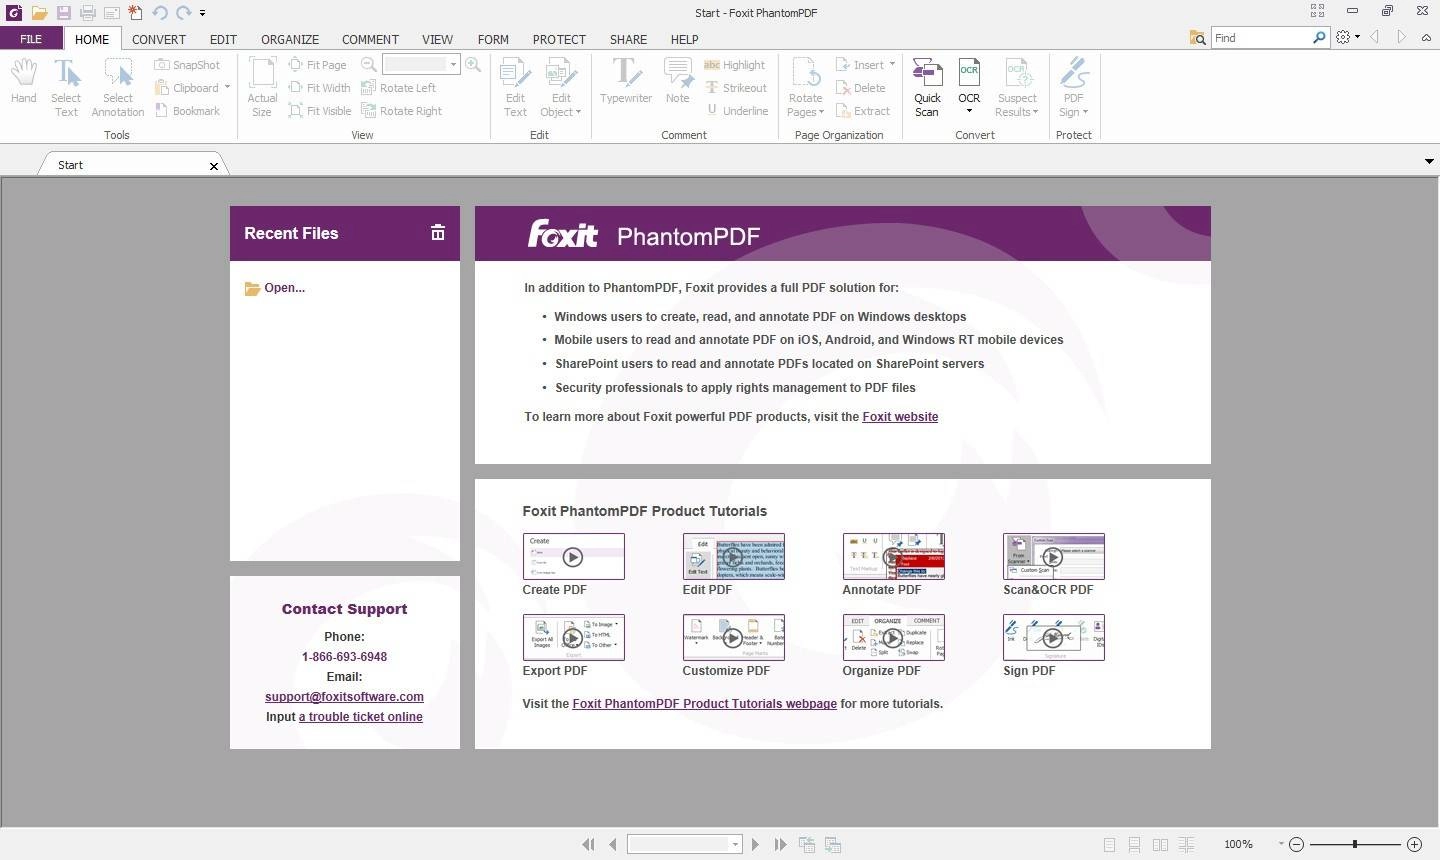Close the Start tab
Image resolution: width=1440 pixels, height=860 pixels.
point(213,166)
